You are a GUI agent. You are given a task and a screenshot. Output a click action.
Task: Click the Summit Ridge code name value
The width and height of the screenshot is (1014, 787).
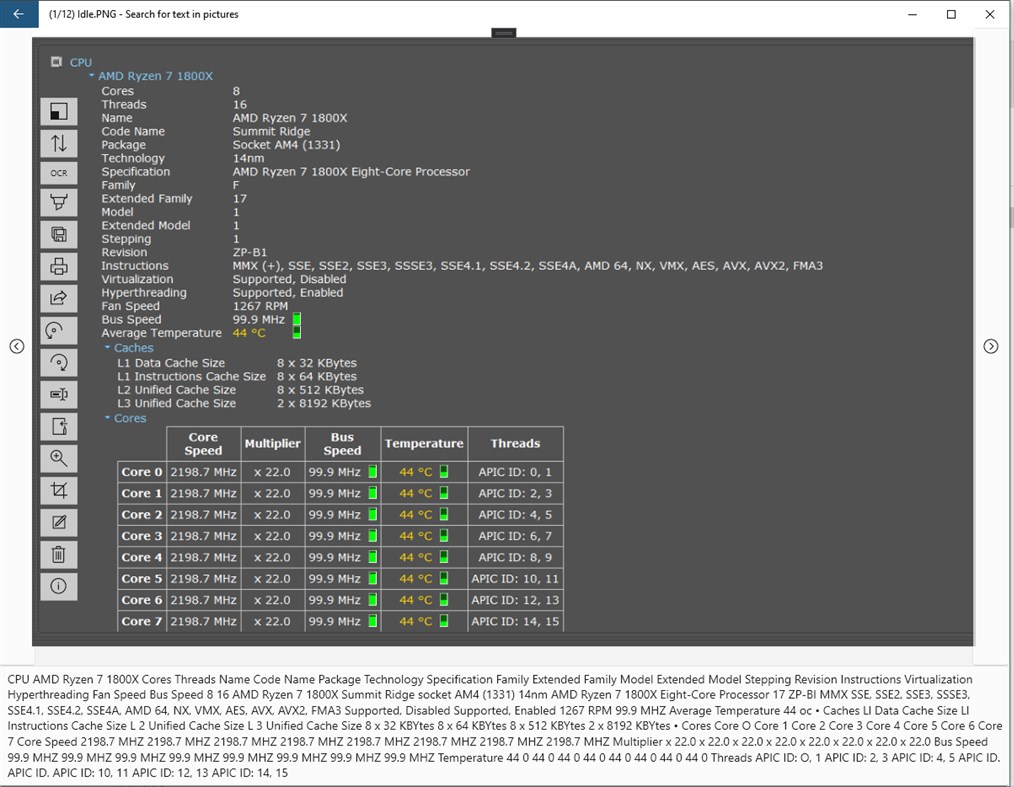coord(272,131)
